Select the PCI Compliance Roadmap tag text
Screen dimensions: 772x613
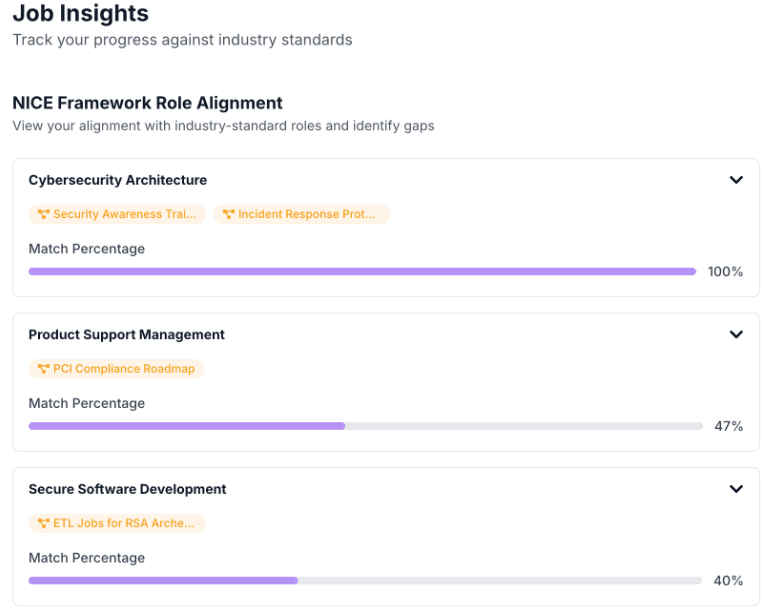click(124, 369)
